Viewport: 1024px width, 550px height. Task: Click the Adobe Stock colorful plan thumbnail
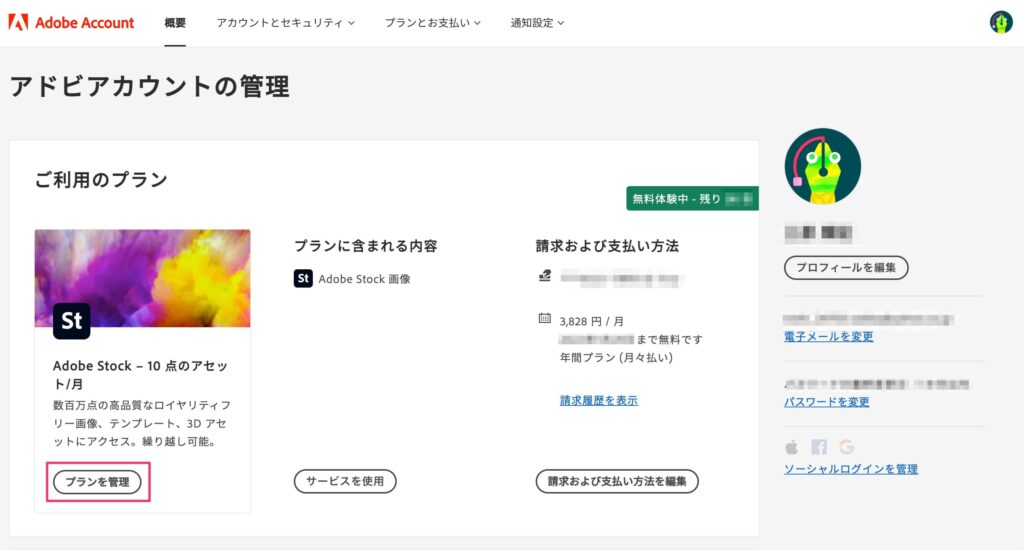142,278
